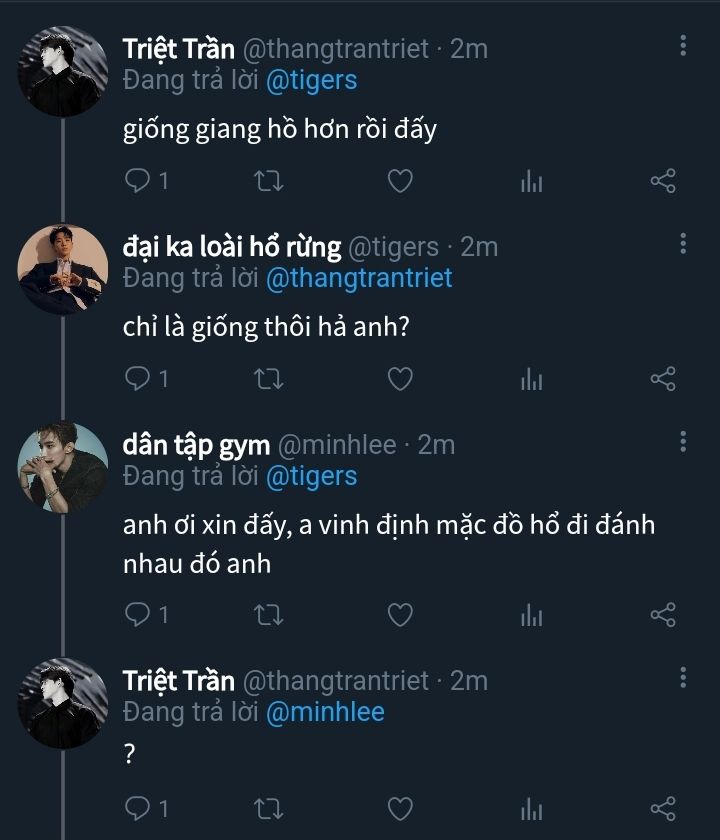Viewport: 720px width, 840px height.
Task: Open more options for first Triệt Trần tweet
Action: (683, 46)
